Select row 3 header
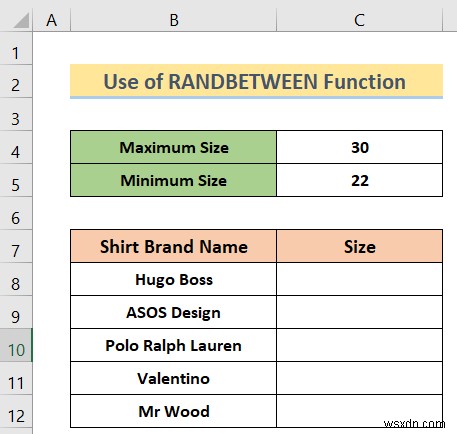The width and height of the screenshot is (457, 434). pos(16,114)
